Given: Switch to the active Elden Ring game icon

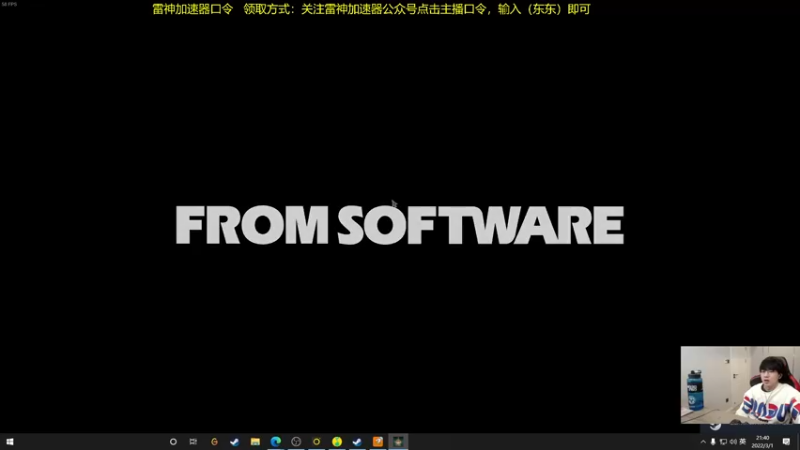Looking at the screenshot, I should 398,442.
